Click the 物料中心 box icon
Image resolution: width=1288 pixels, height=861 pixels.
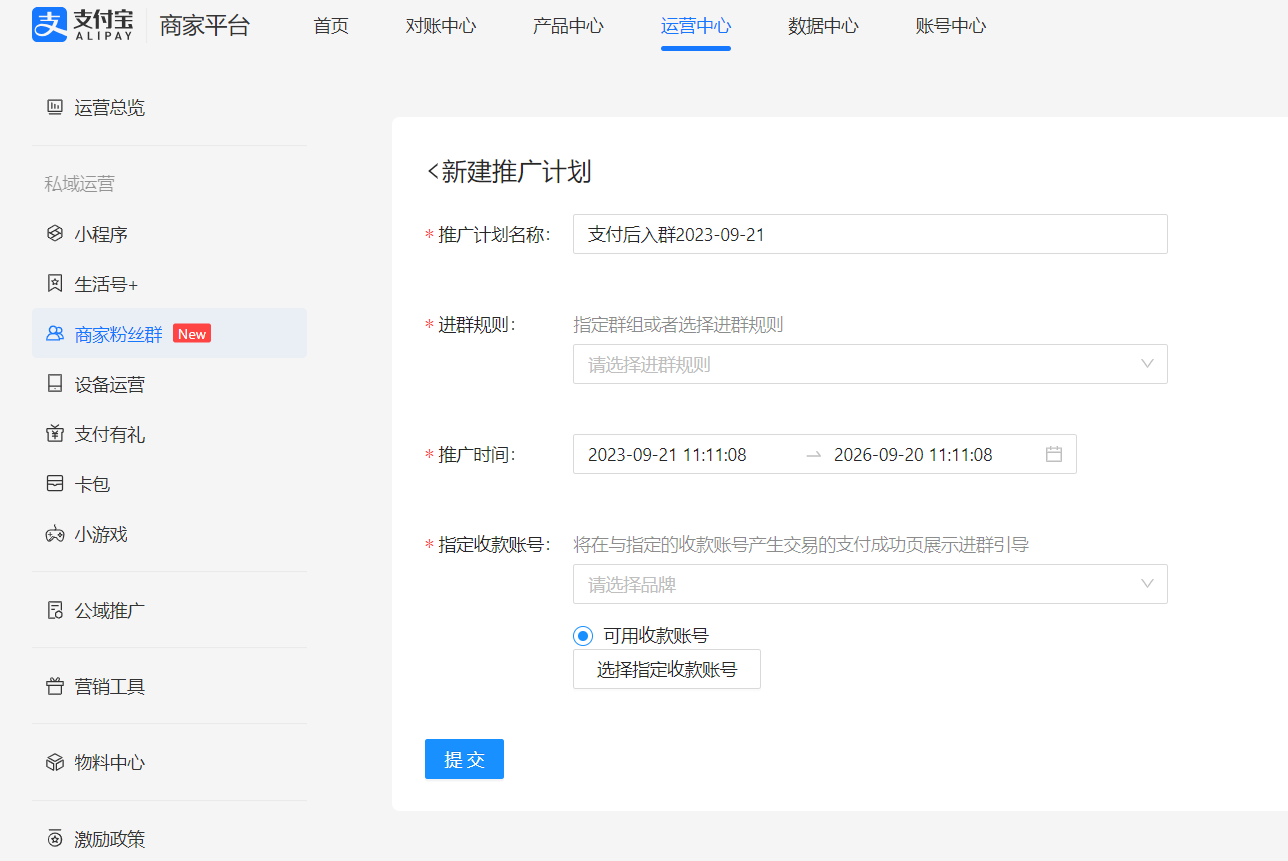click(x=55, y=762)
